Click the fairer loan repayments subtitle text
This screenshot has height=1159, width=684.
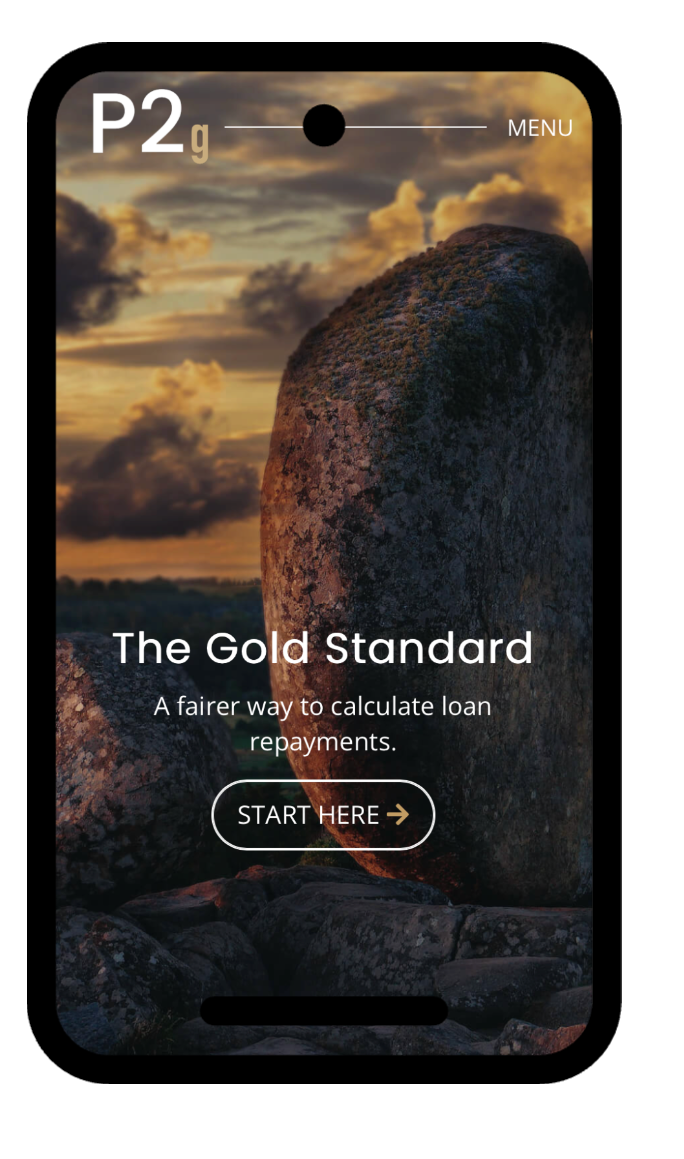(x=322, y=724)
